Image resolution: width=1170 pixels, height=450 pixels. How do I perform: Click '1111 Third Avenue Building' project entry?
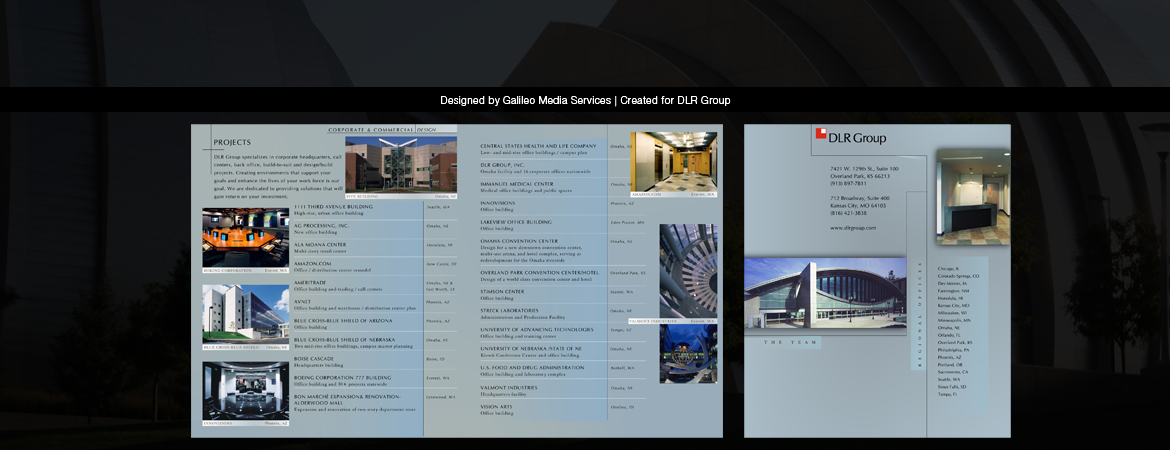coord(334,209)
